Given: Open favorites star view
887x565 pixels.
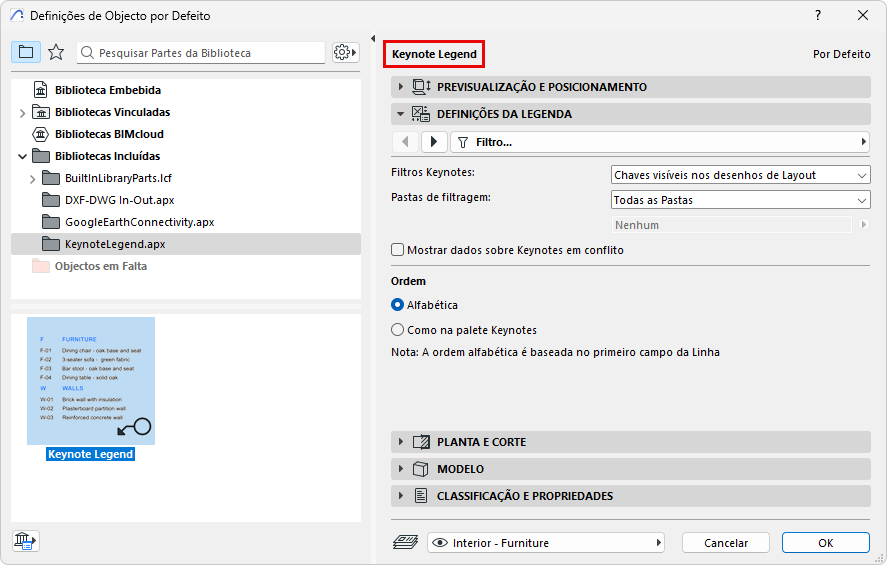Looking at the screenshot, I should click(56, 53).
